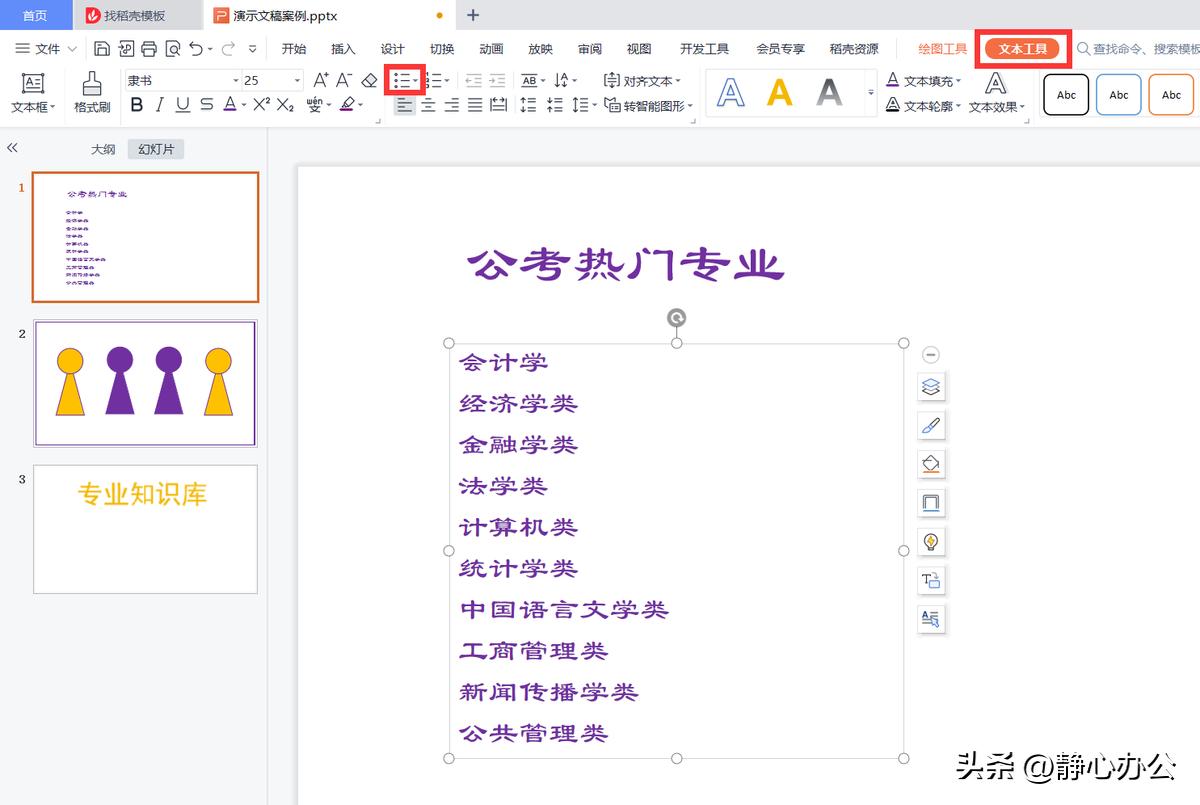Screen dimensions: 1200x805
Task: Open the layers stack icon in right sidebar
Action: pos(931,387)
